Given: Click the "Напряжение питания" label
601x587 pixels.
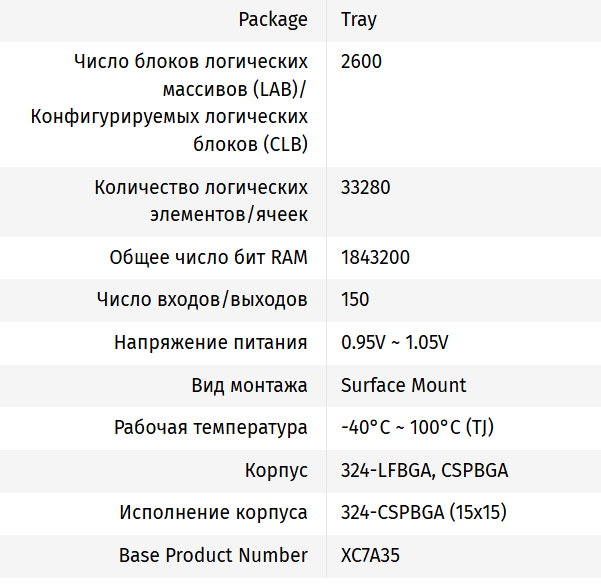Looking at the screenshot, I should tap(210, 342).
